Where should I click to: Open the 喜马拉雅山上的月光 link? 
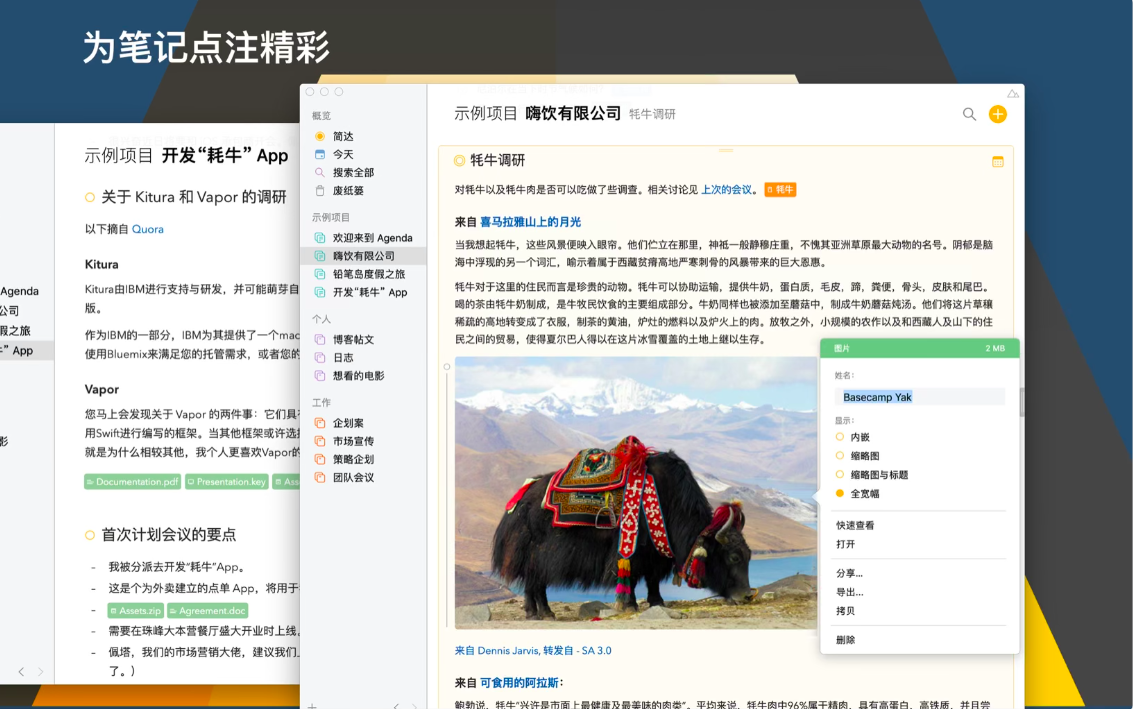pyautogui.click(x=530, y=222)
